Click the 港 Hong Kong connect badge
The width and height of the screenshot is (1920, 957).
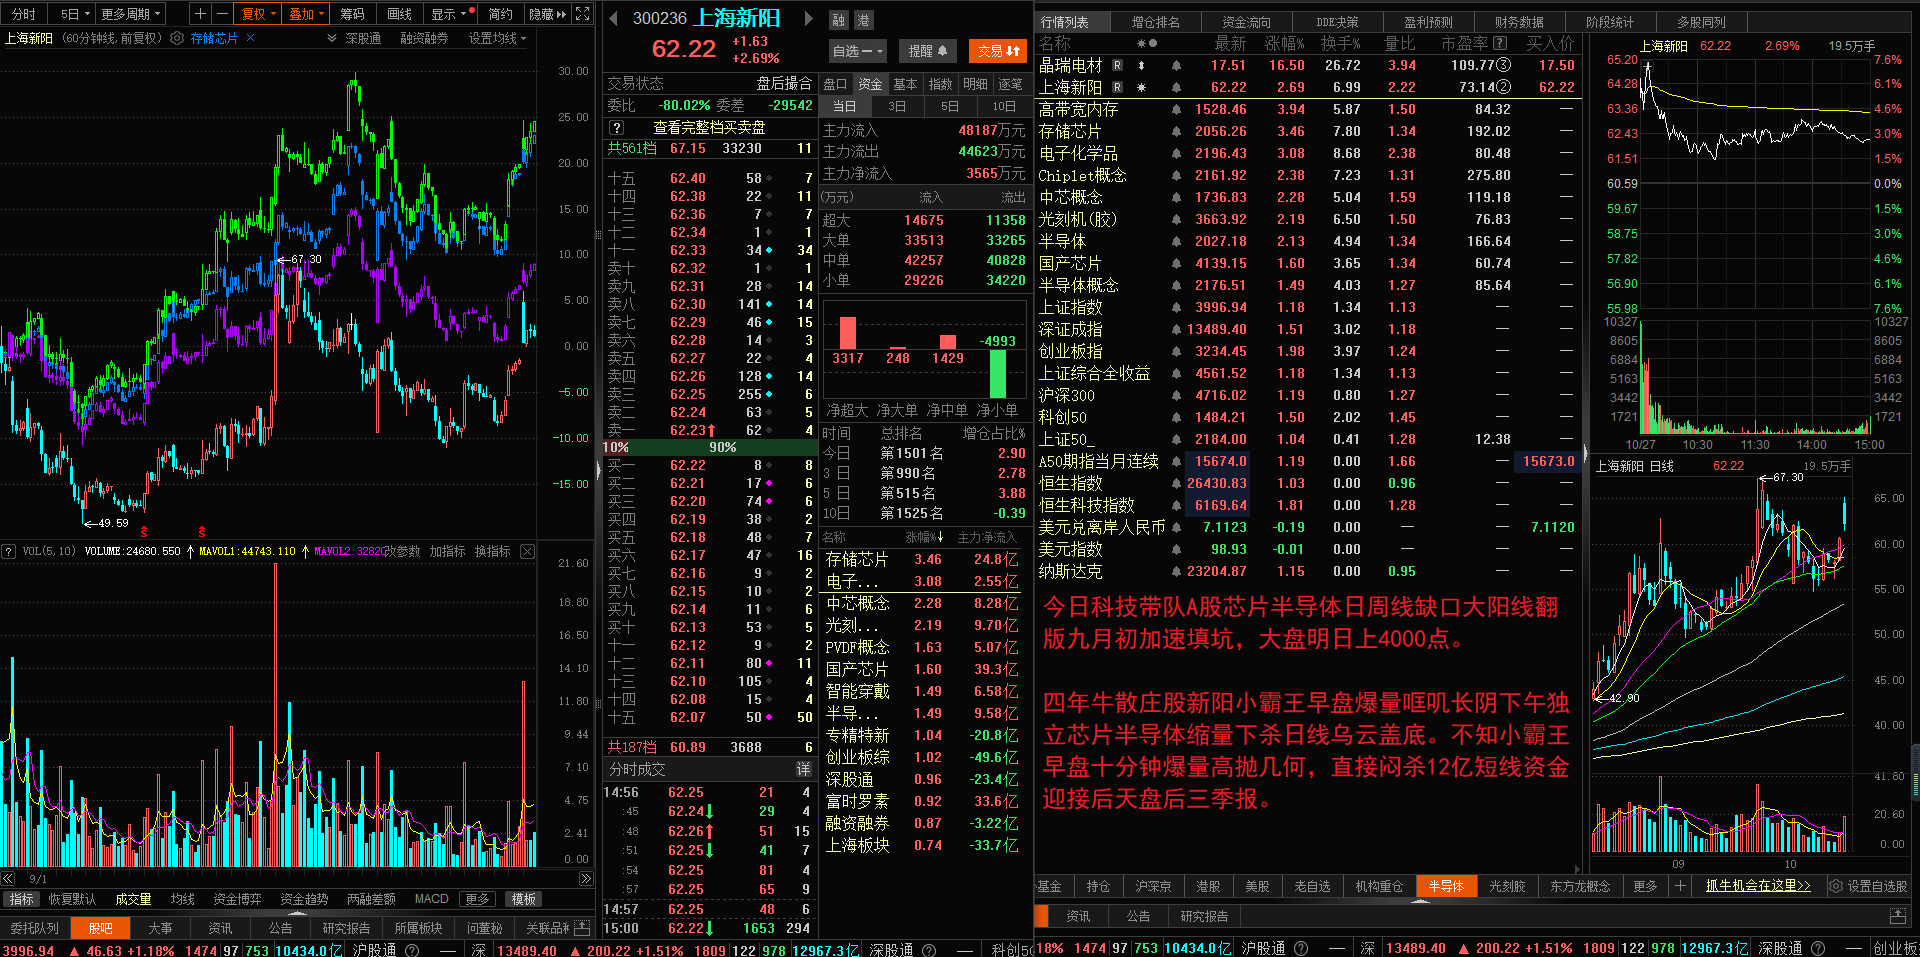[863, 20]
